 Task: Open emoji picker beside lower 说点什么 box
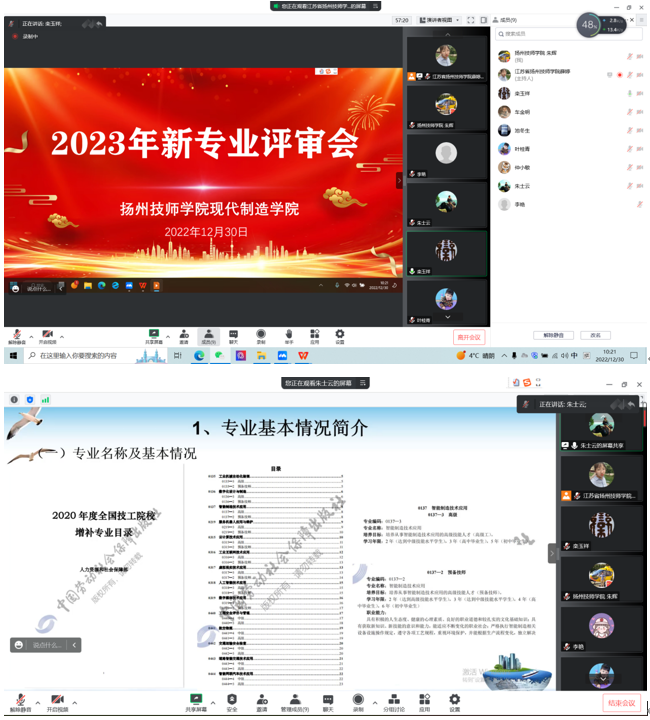pyautogui.click(x=19, y=645)
